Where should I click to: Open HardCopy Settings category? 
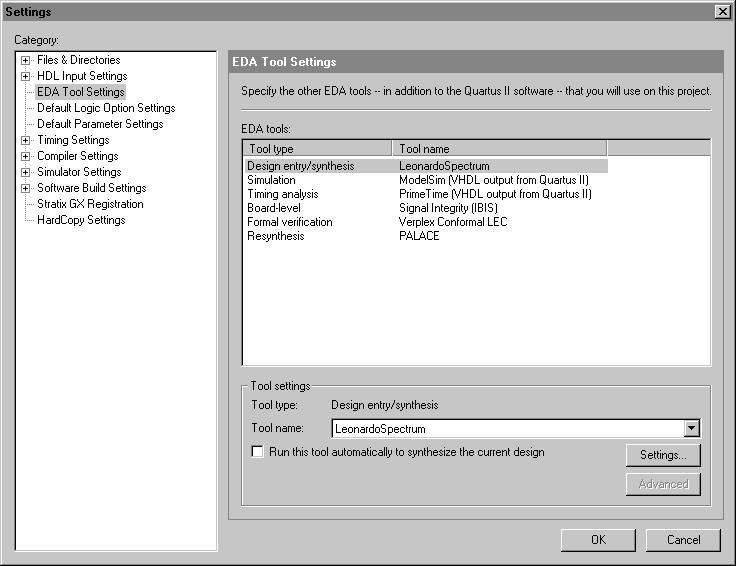click(x=81, y=220)
